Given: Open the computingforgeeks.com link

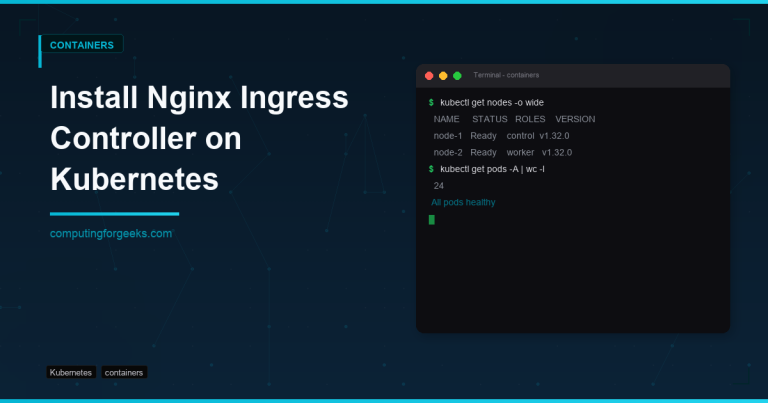Looking at the screenshot, I should click(111, 234).
